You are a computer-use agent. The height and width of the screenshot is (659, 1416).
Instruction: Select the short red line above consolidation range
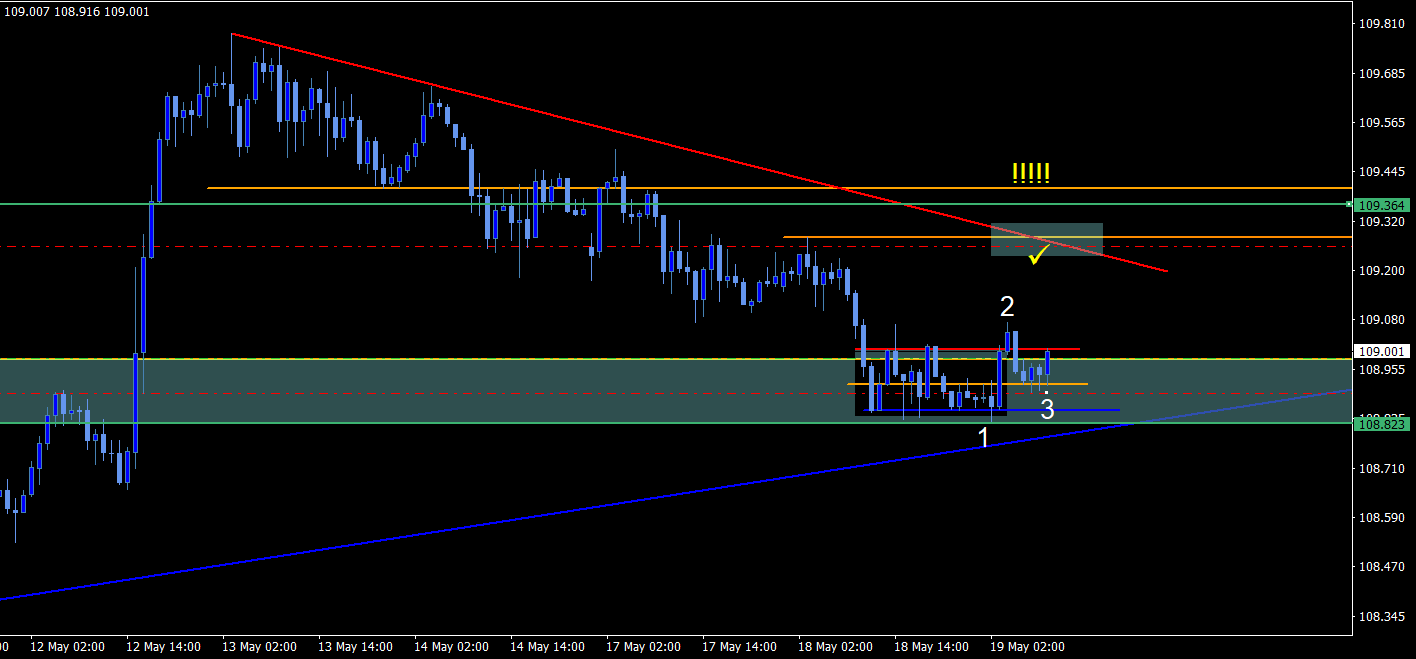(967, 349)
